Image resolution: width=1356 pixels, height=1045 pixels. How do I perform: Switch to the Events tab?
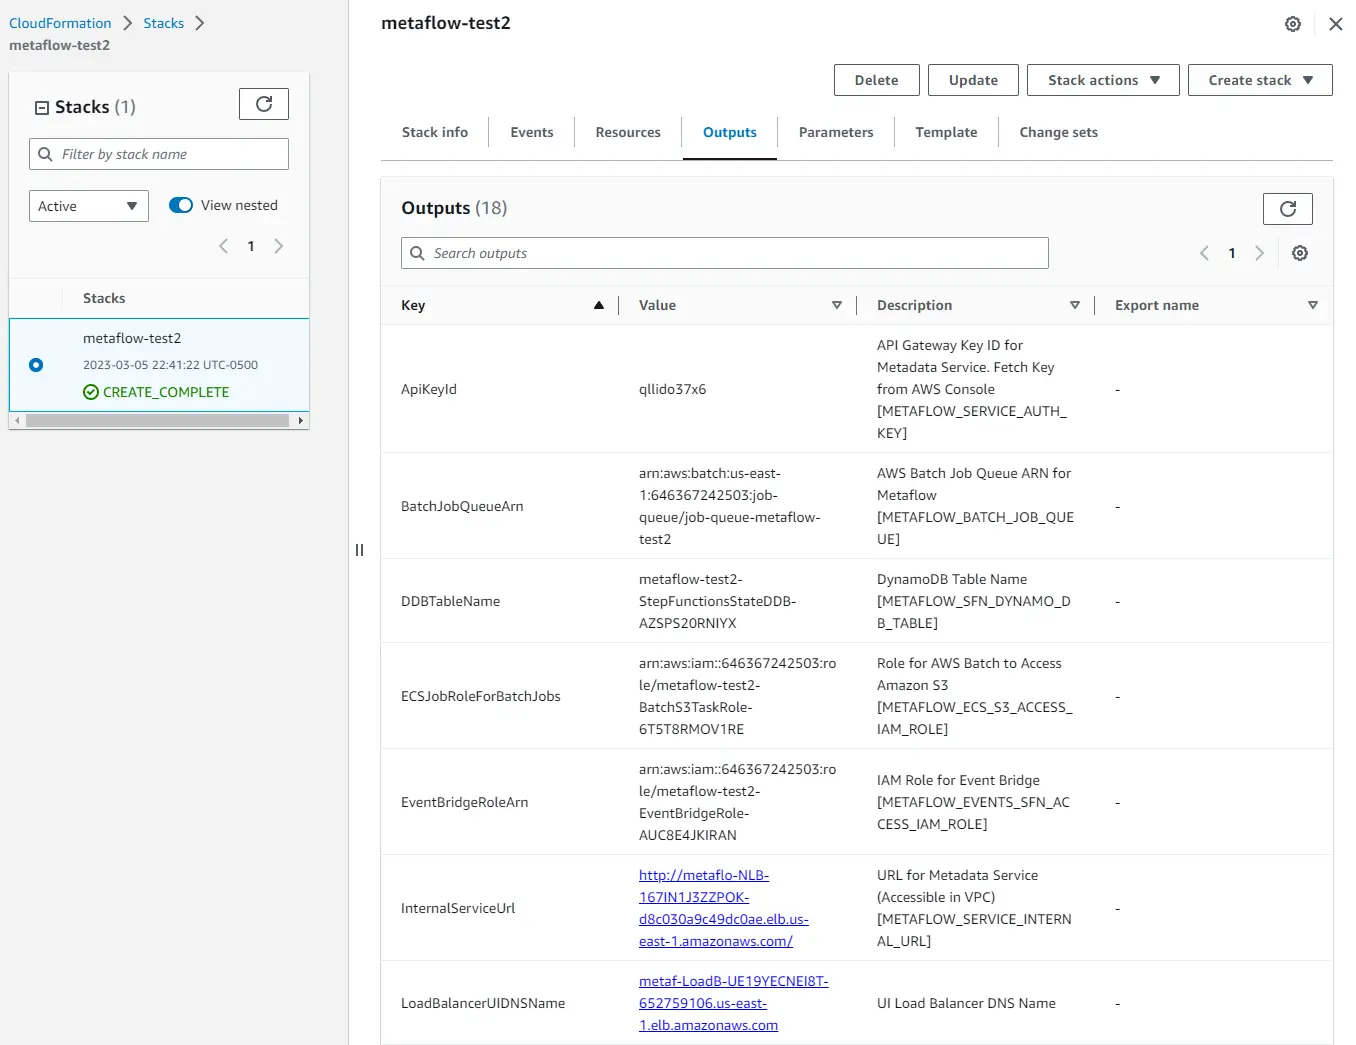click(532, 132)
